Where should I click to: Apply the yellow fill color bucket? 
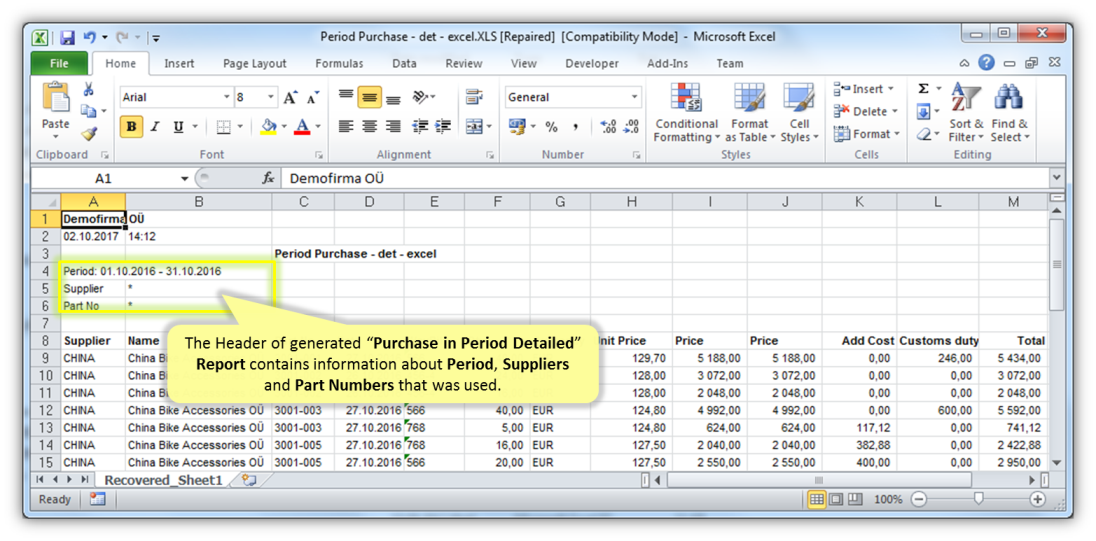tap(268, 127)
